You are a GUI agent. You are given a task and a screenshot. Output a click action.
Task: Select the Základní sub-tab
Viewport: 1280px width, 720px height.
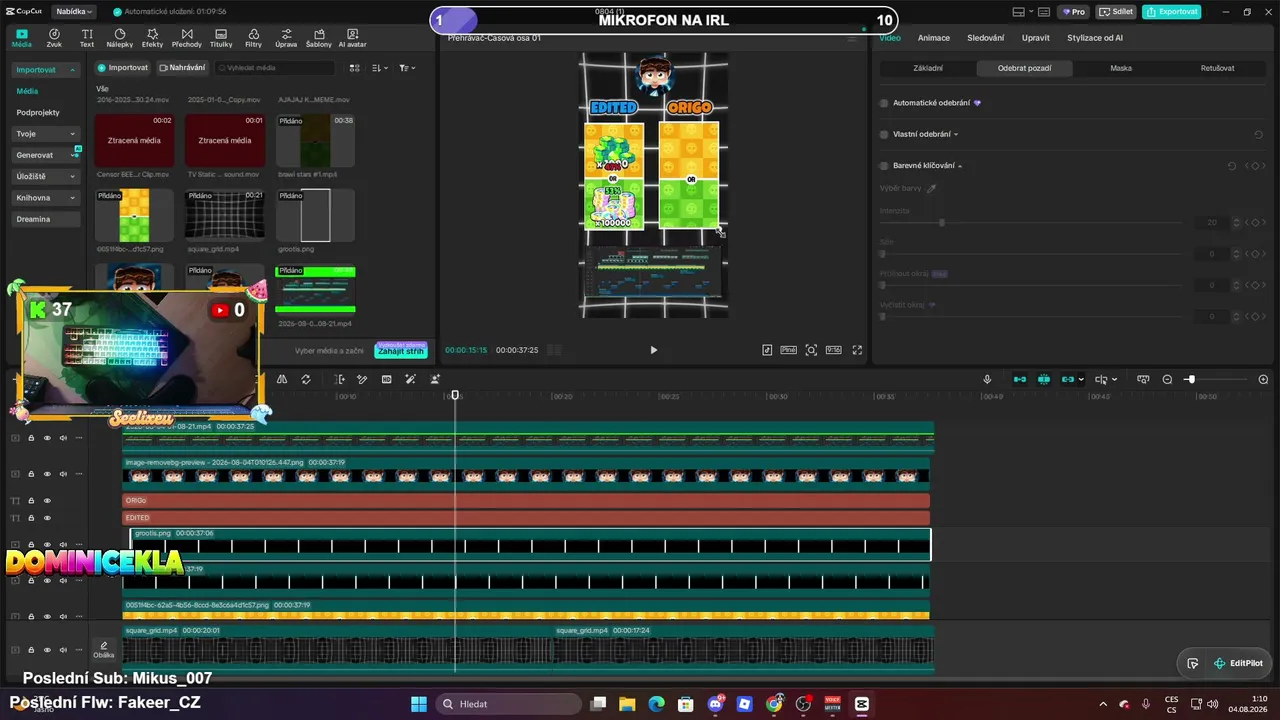(x=928, y=68)
